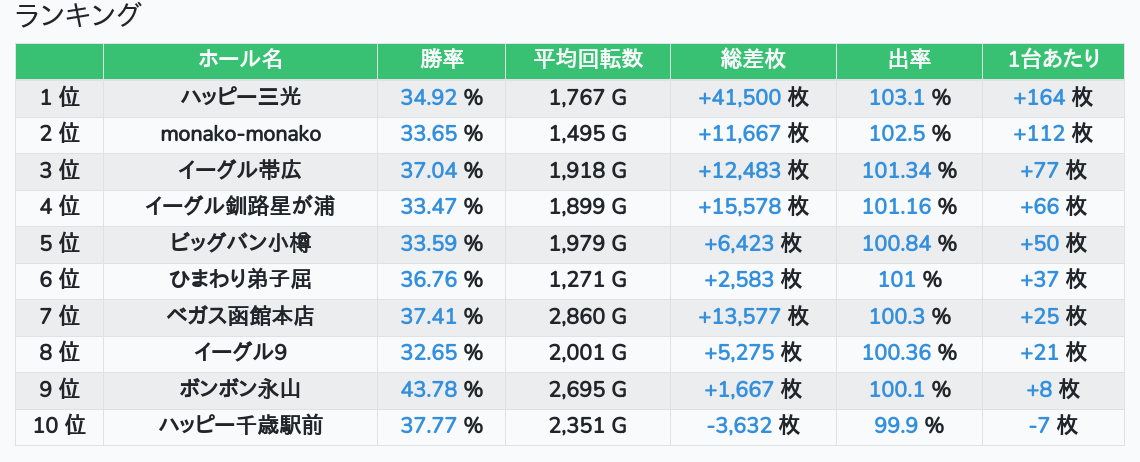Select the ハッピー千歳駅前 hall name

coord(241,426)
